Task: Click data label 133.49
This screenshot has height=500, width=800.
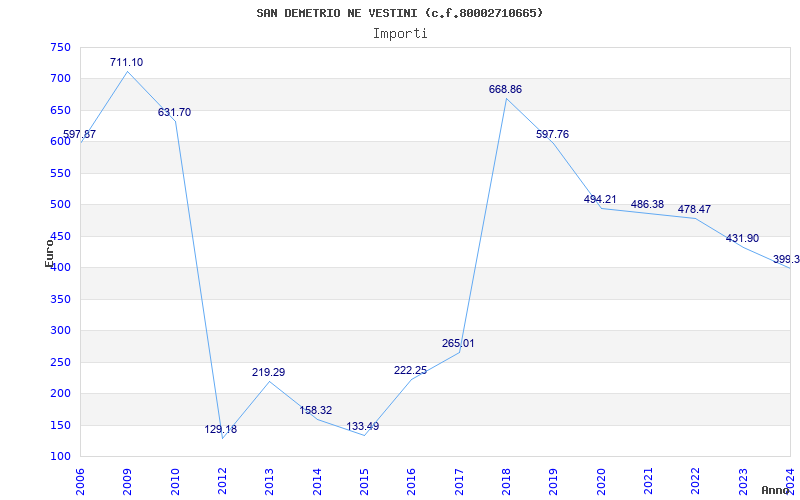Action: click(363, 427)
